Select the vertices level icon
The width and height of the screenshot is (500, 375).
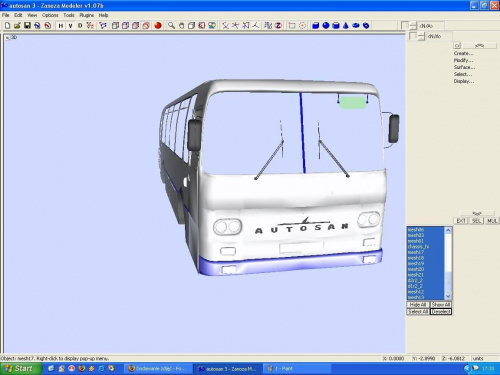click(x=90, y=25)
